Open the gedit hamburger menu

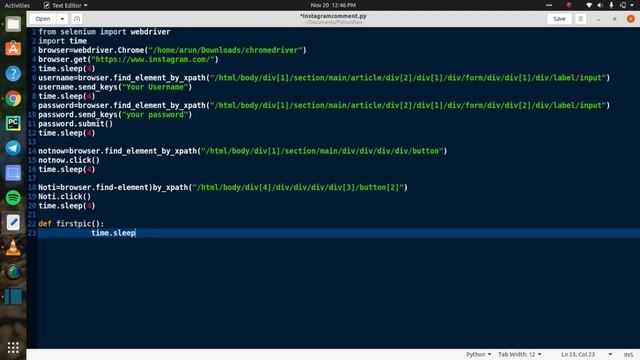[580, 19]
